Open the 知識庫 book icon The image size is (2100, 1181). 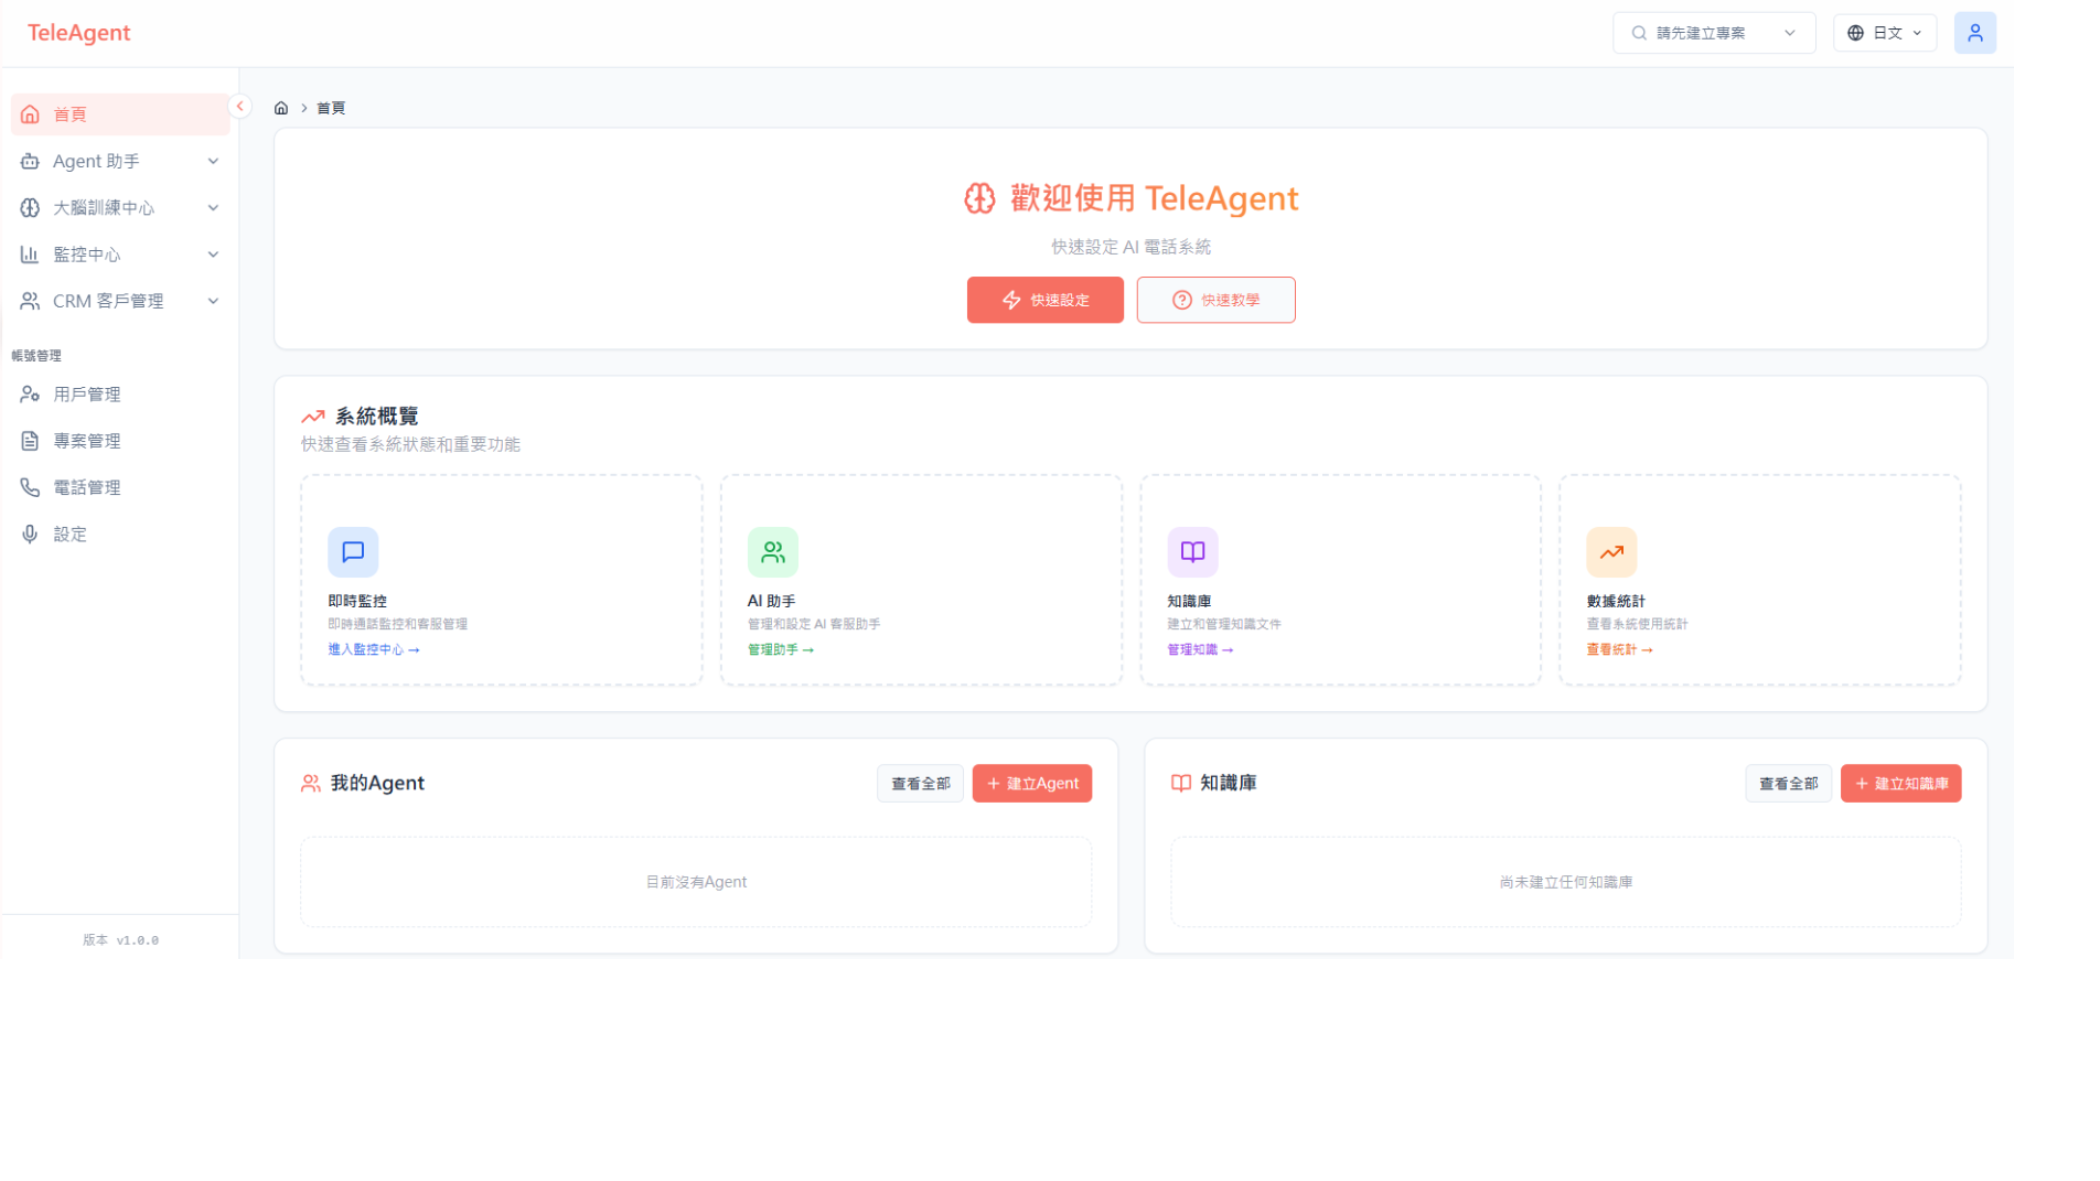click(x=1191, y=551)
